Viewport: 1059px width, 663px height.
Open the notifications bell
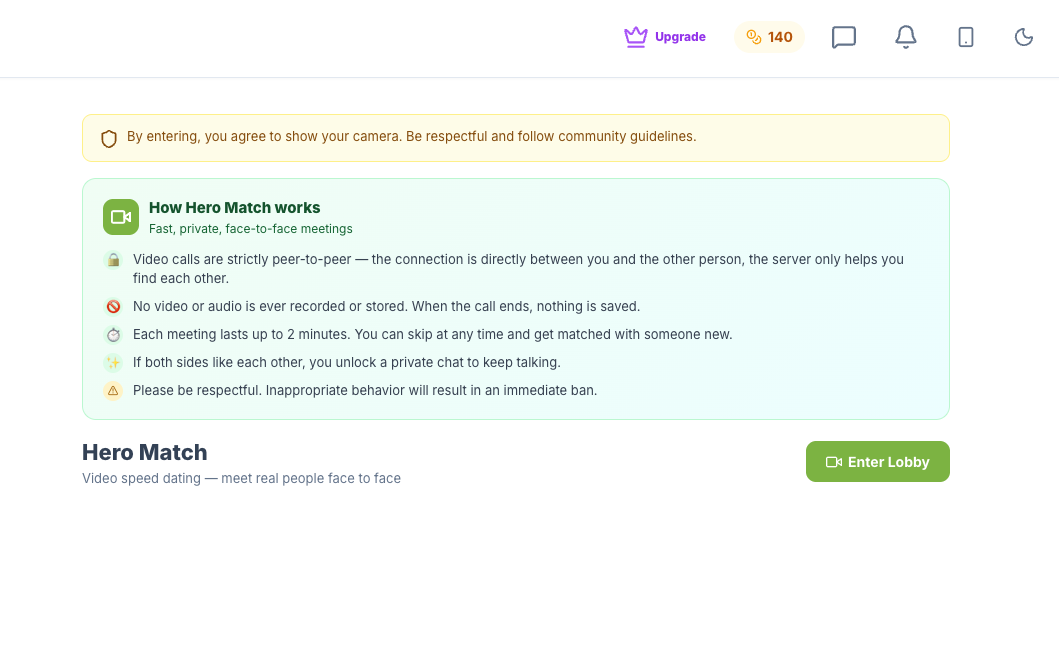point(906,37)
